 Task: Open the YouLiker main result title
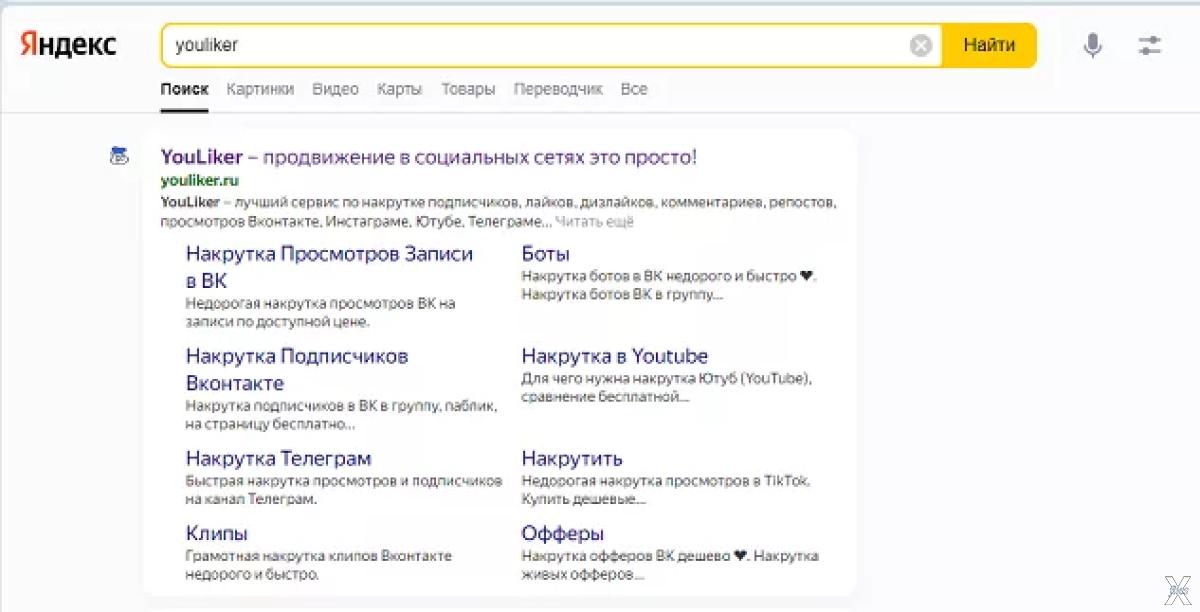[x=428, y=157]
